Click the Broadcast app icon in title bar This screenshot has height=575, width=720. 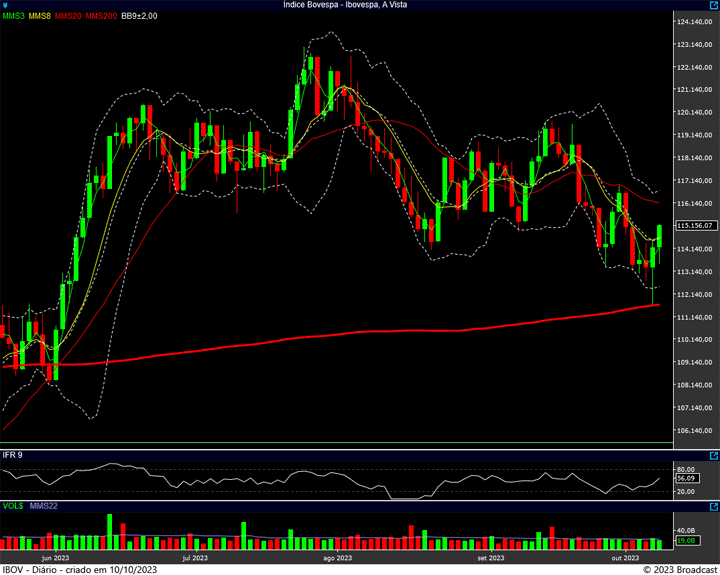pos(5,5)
